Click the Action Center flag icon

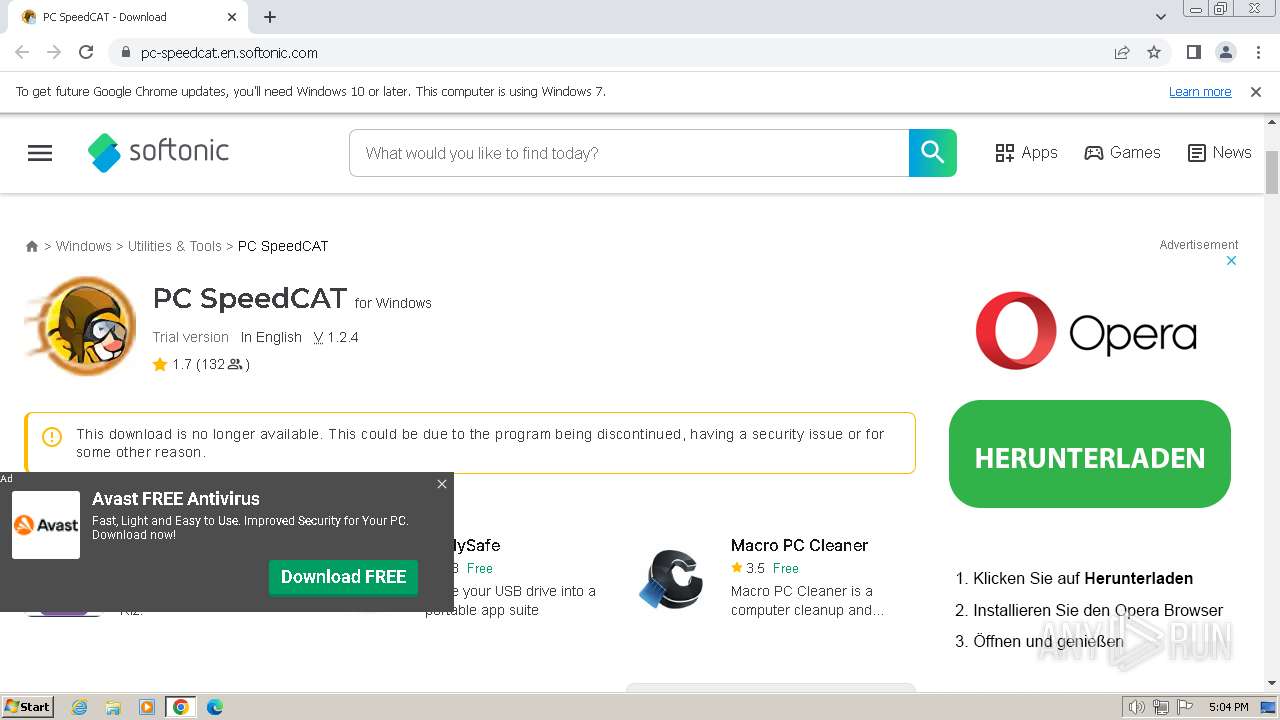pos(1184,707)
